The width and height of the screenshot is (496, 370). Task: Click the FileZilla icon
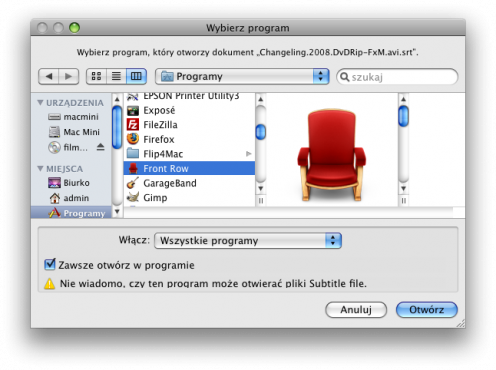[x=133, y=125]
